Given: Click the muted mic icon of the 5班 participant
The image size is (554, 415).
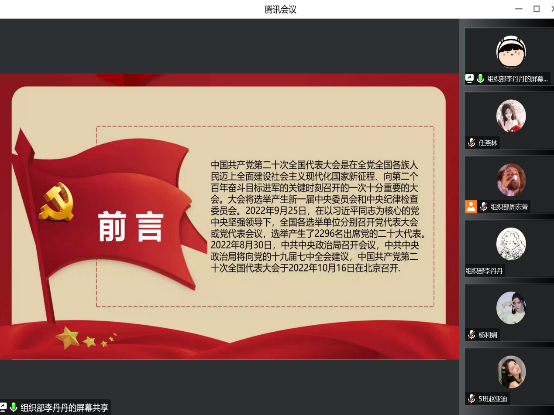Looking at the screenshot, I should coord(471,398).
